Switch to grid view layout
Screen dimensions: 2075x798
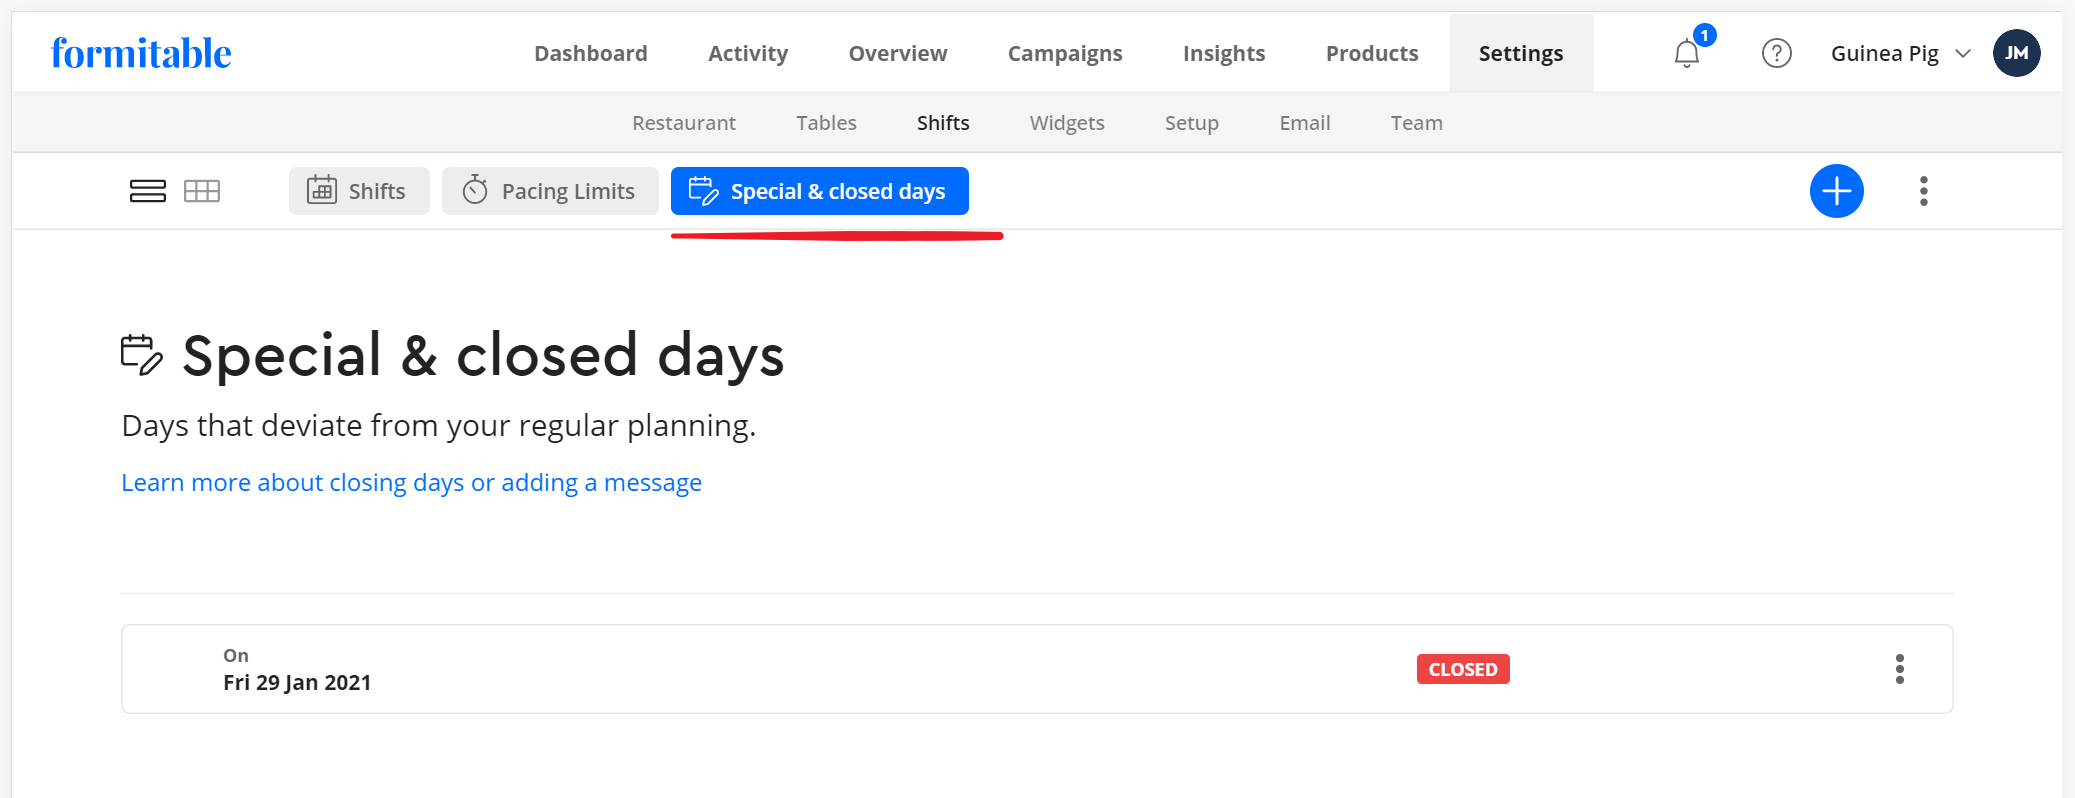(202, 191)
